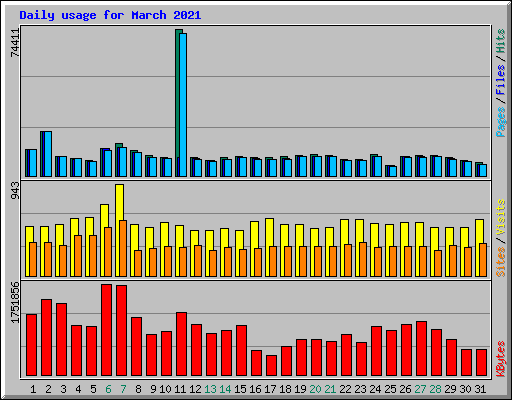Click the orange sites bar for day 23

(x=363, y=259)
